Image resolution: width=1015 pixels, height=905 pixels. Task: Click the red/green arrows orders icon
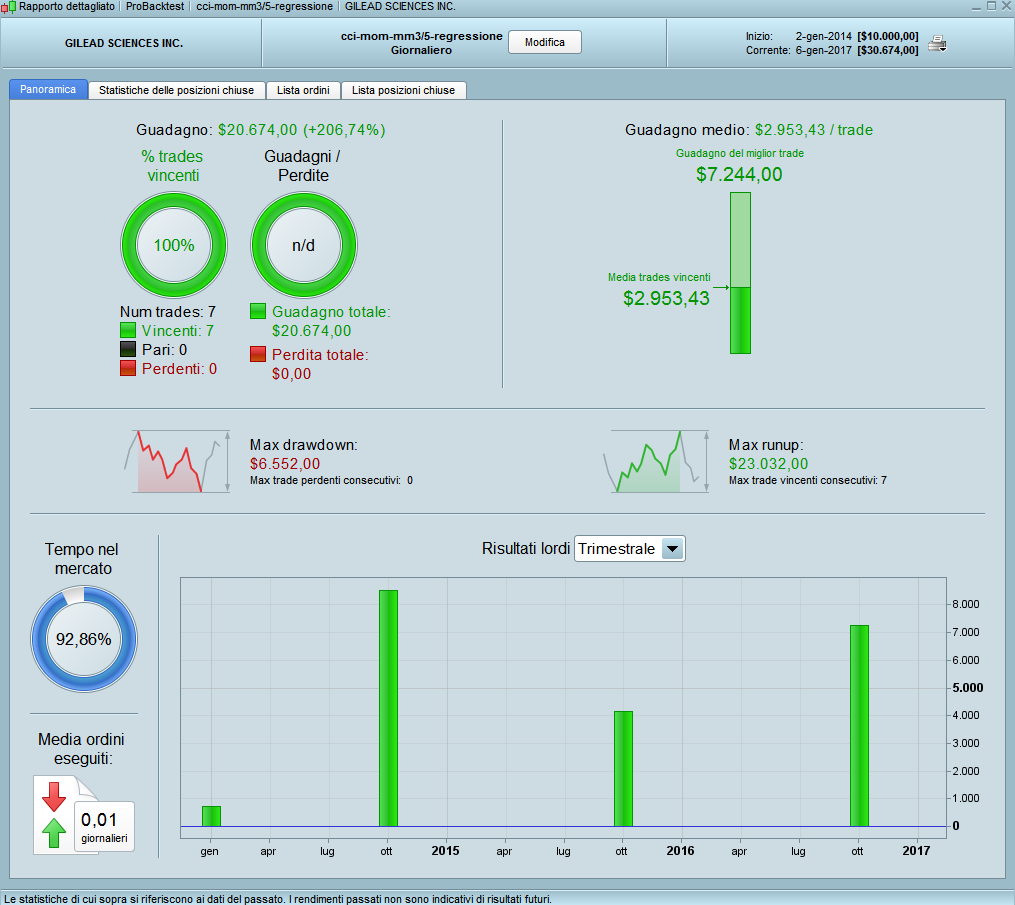[54, 815]
